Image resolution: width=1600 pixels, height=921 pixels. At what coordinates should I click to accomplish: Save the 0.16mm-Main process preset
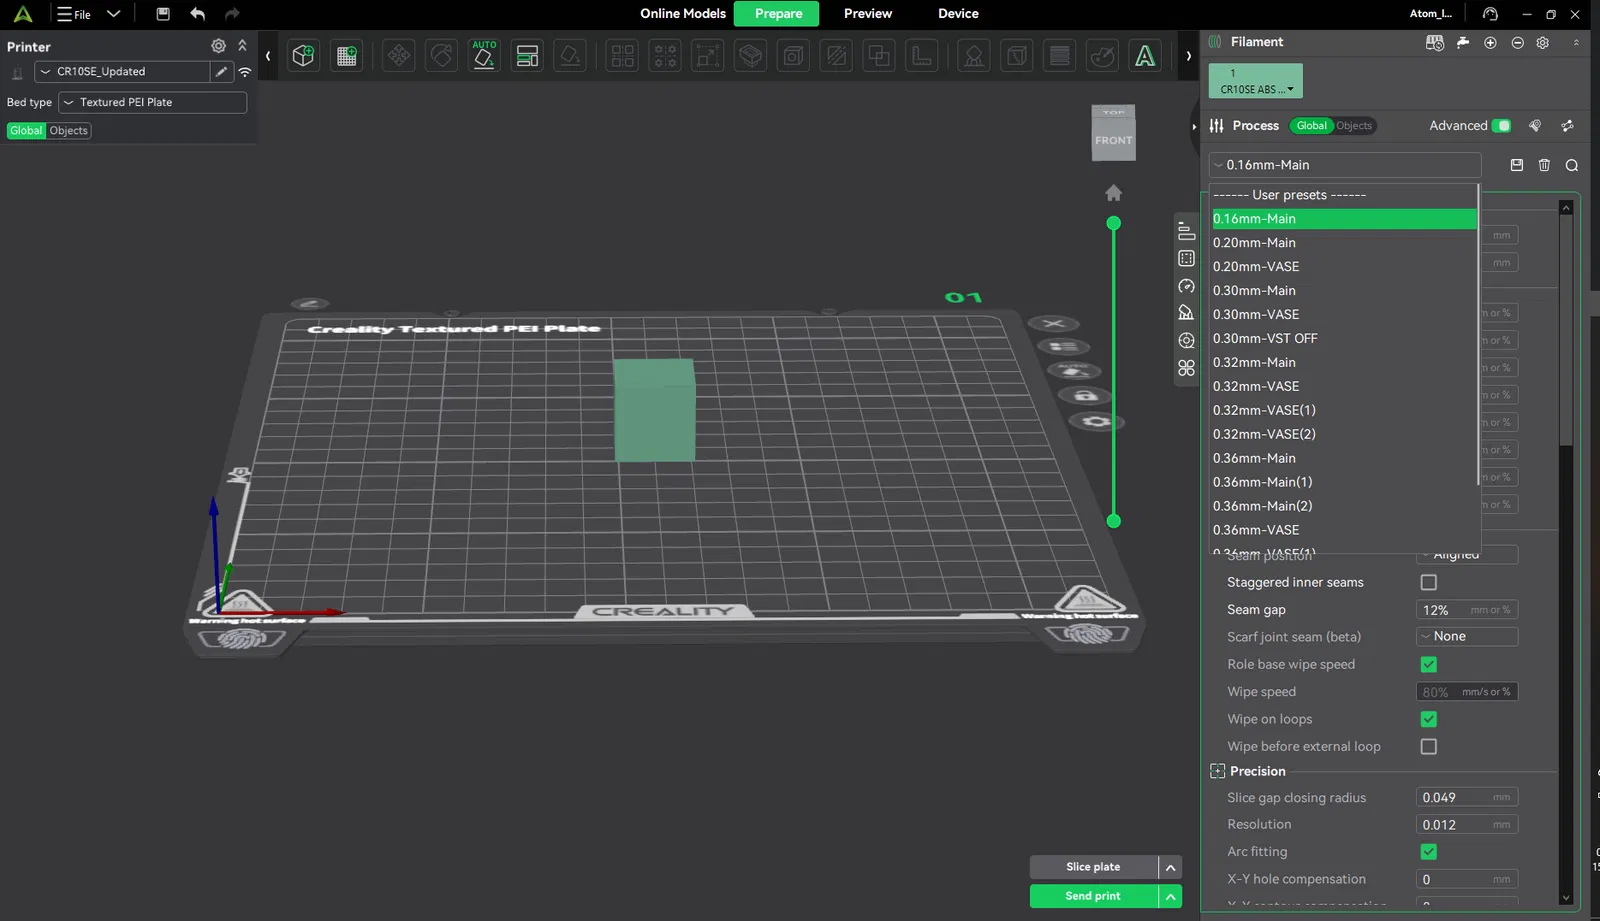[x=1517, y=165]
